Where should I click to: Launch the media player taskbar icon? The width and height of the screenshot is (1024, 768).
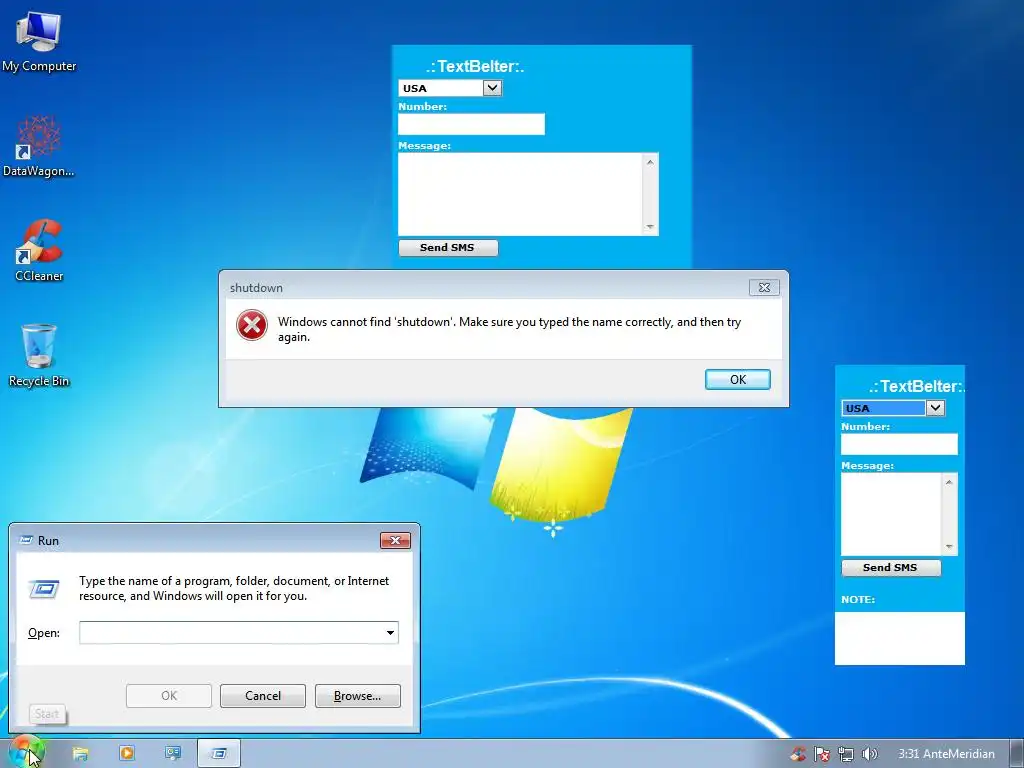[127, 753]
